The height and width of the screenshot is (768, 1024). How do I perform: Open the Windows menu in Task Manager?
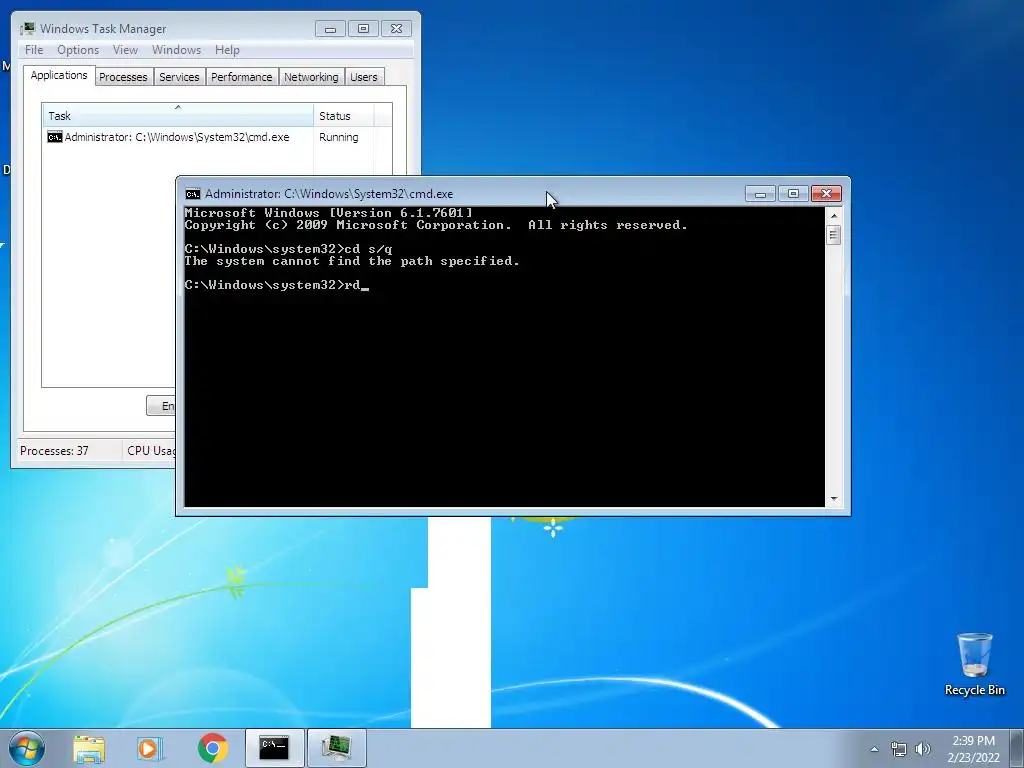[176, 50]
